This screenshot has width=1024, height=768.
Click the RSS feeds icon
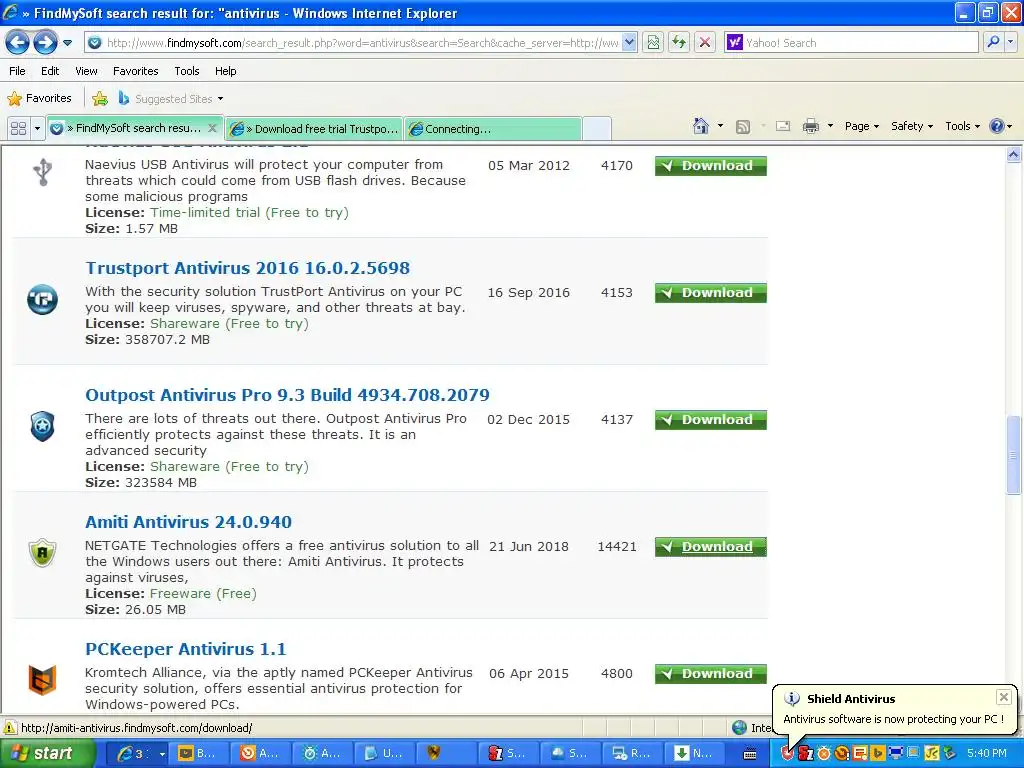pos(743,127)
